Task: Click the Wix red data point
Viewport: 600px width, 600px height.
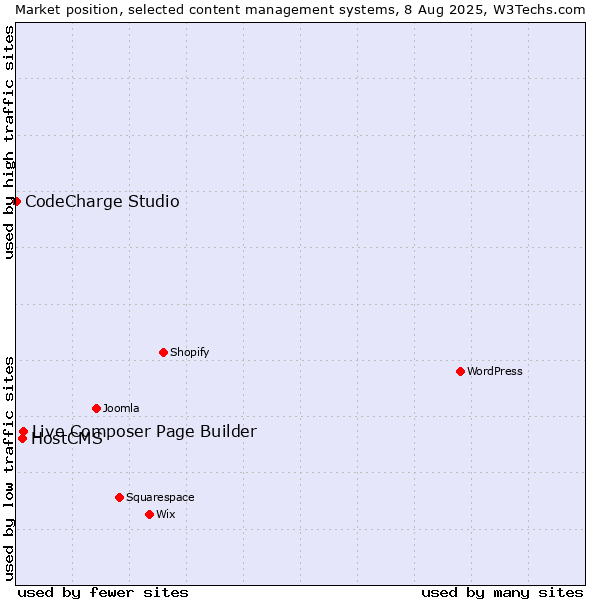Action: (150, 514)
